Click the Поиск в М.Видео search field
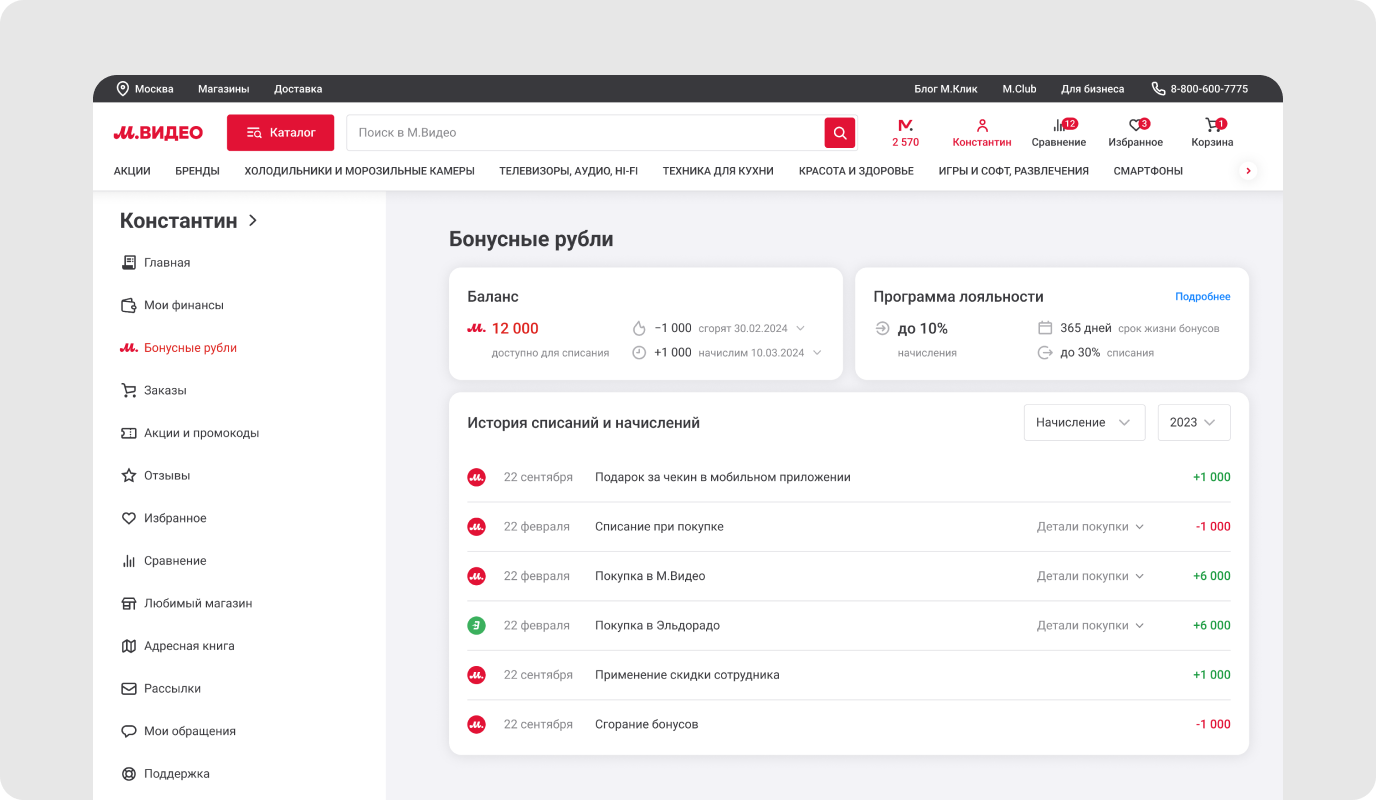The image size is (1376, 800). (x=585, y=133)
